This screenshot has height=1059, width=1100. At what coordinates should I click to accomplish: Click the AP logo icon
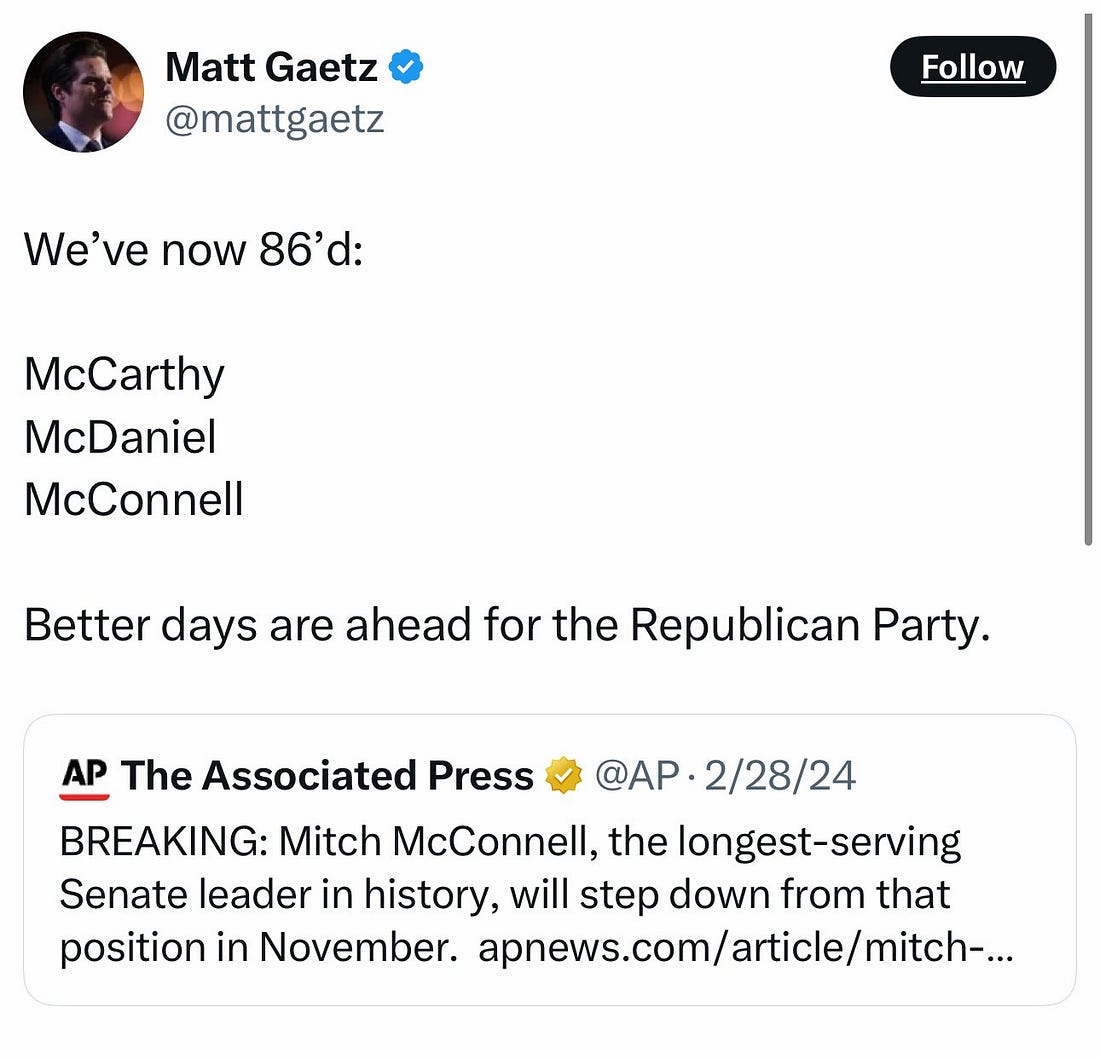coord(84,777)
